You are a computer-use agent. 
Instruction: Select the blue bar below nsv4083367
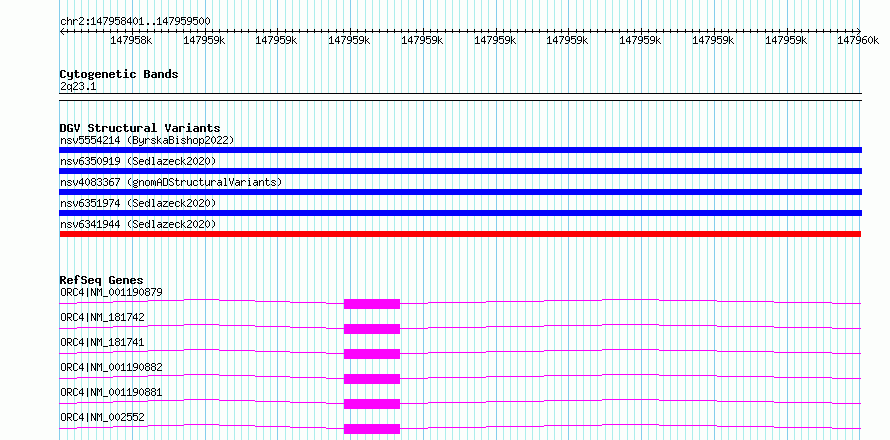pyautogui.click(x=460, y=192)
